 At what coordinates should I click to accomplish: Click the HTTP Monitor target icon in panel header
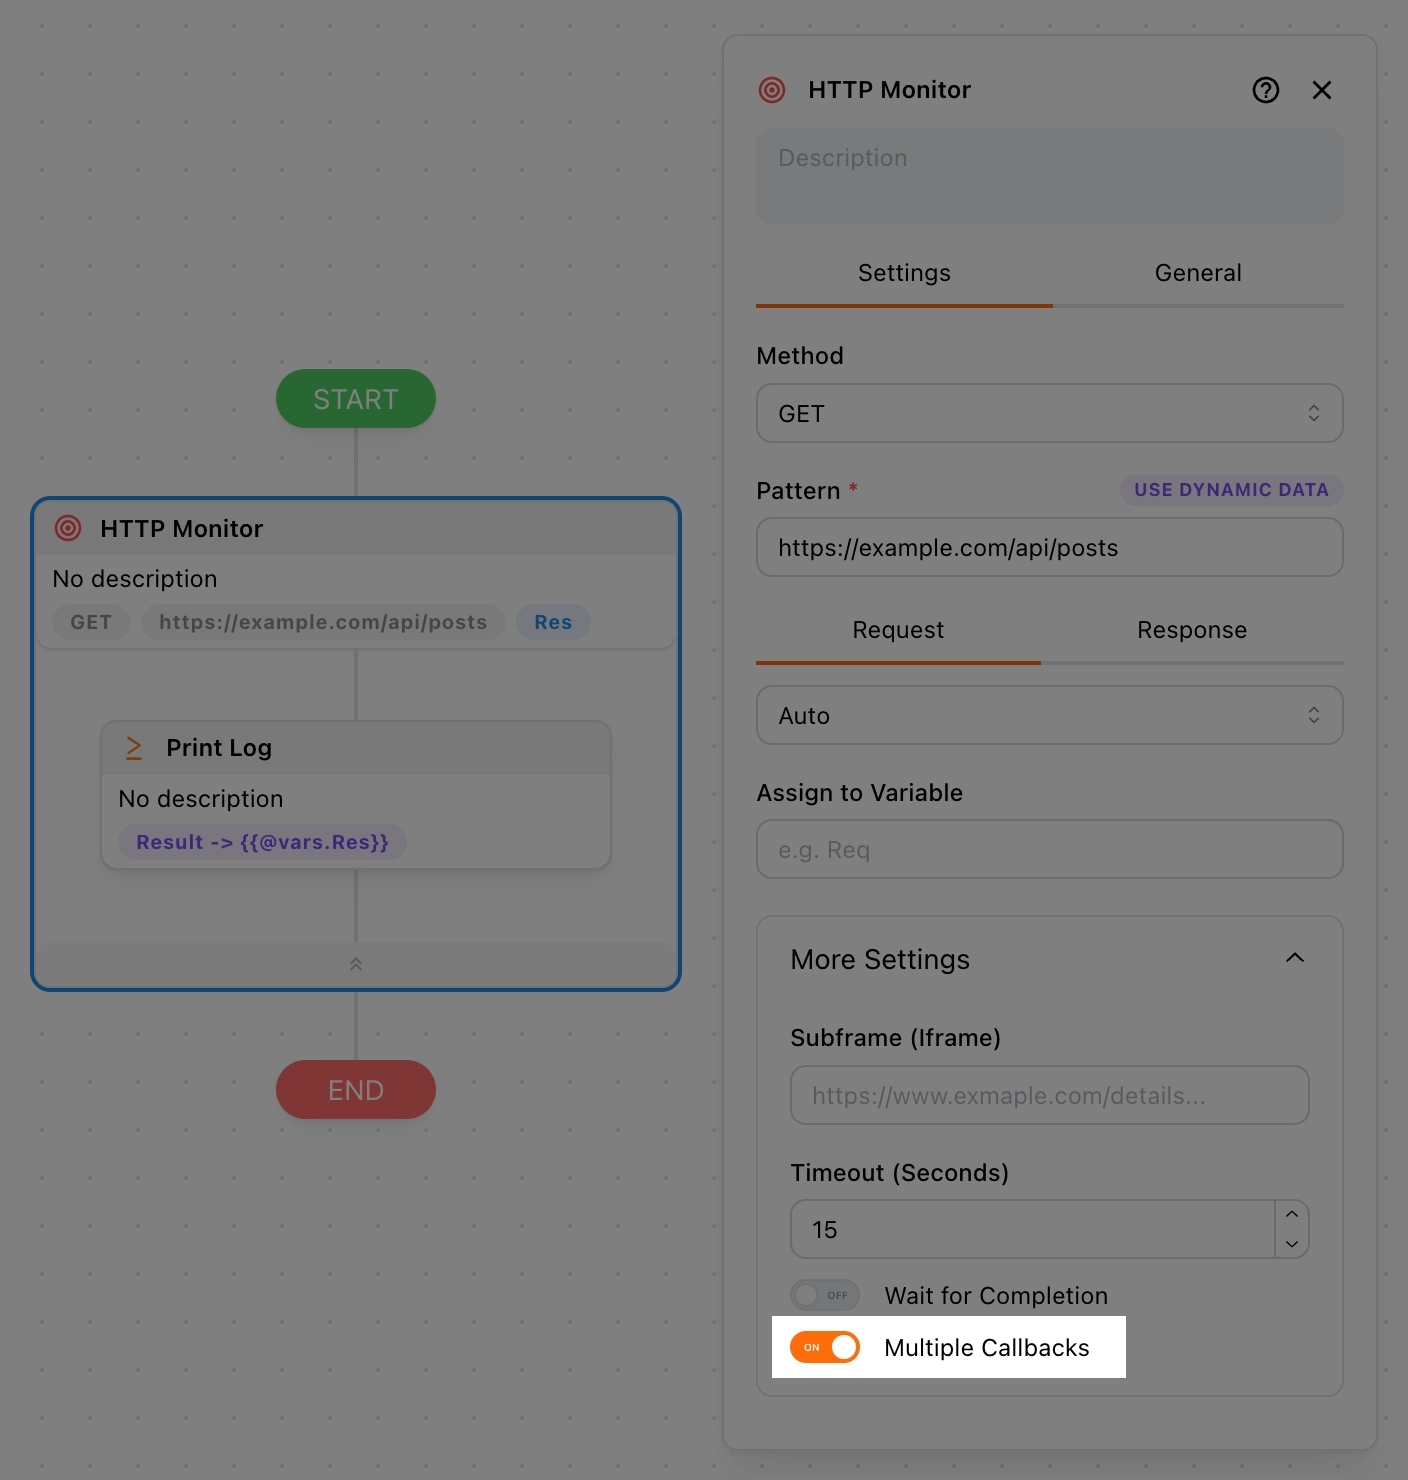(772, 90)
